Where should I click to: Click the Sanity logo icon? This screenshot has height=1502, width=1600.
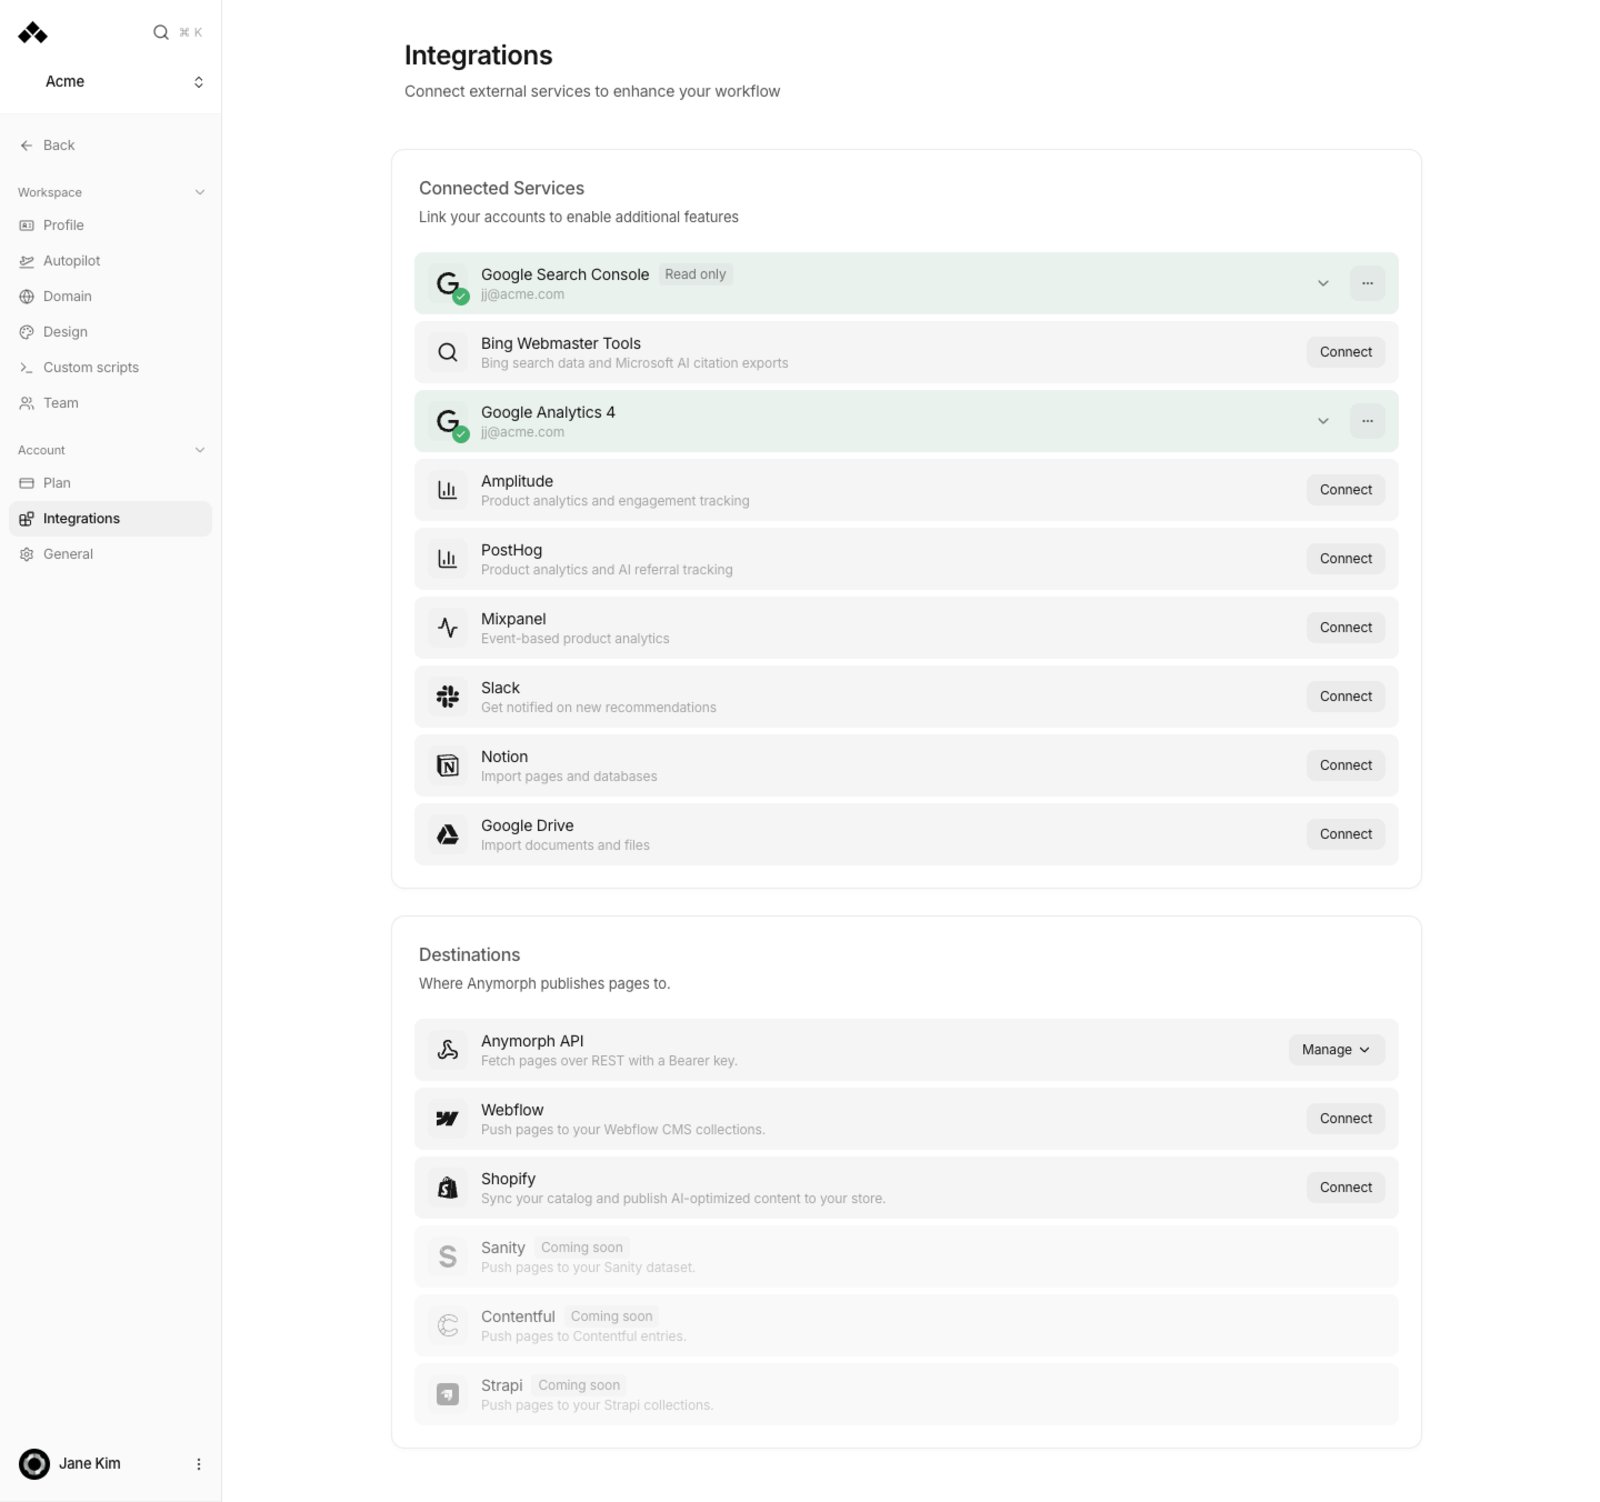(x=448, y=1257)
